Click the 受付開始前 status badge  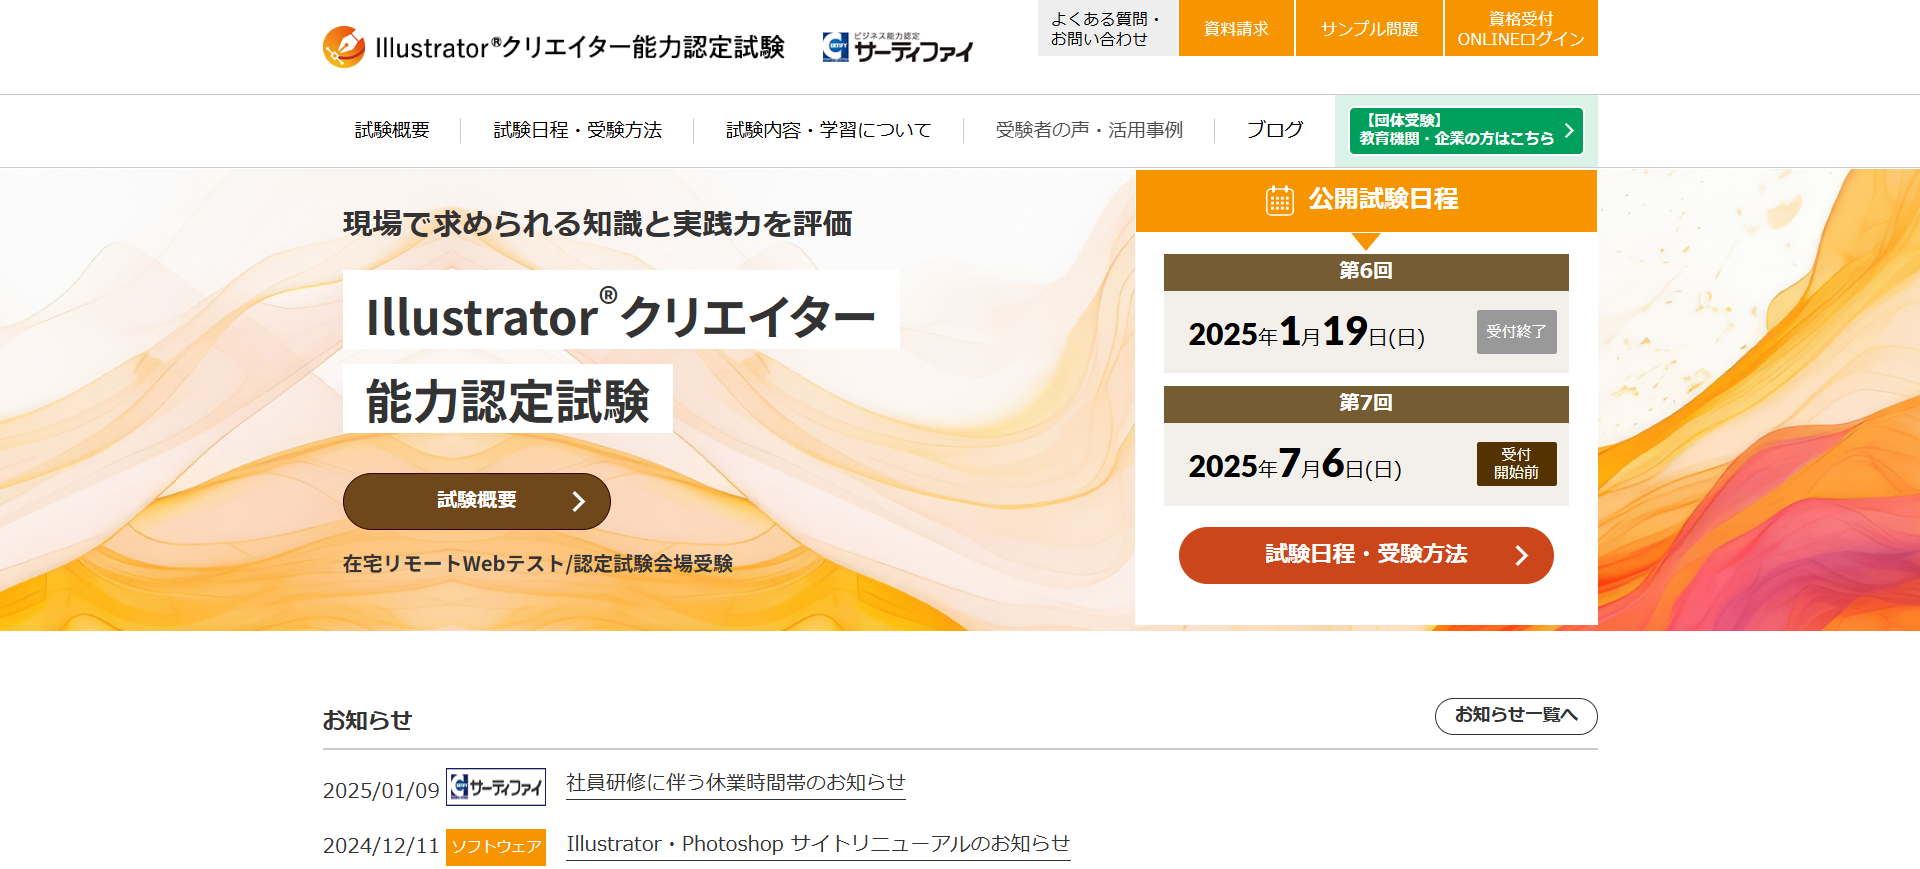(x=1517, y=464)
